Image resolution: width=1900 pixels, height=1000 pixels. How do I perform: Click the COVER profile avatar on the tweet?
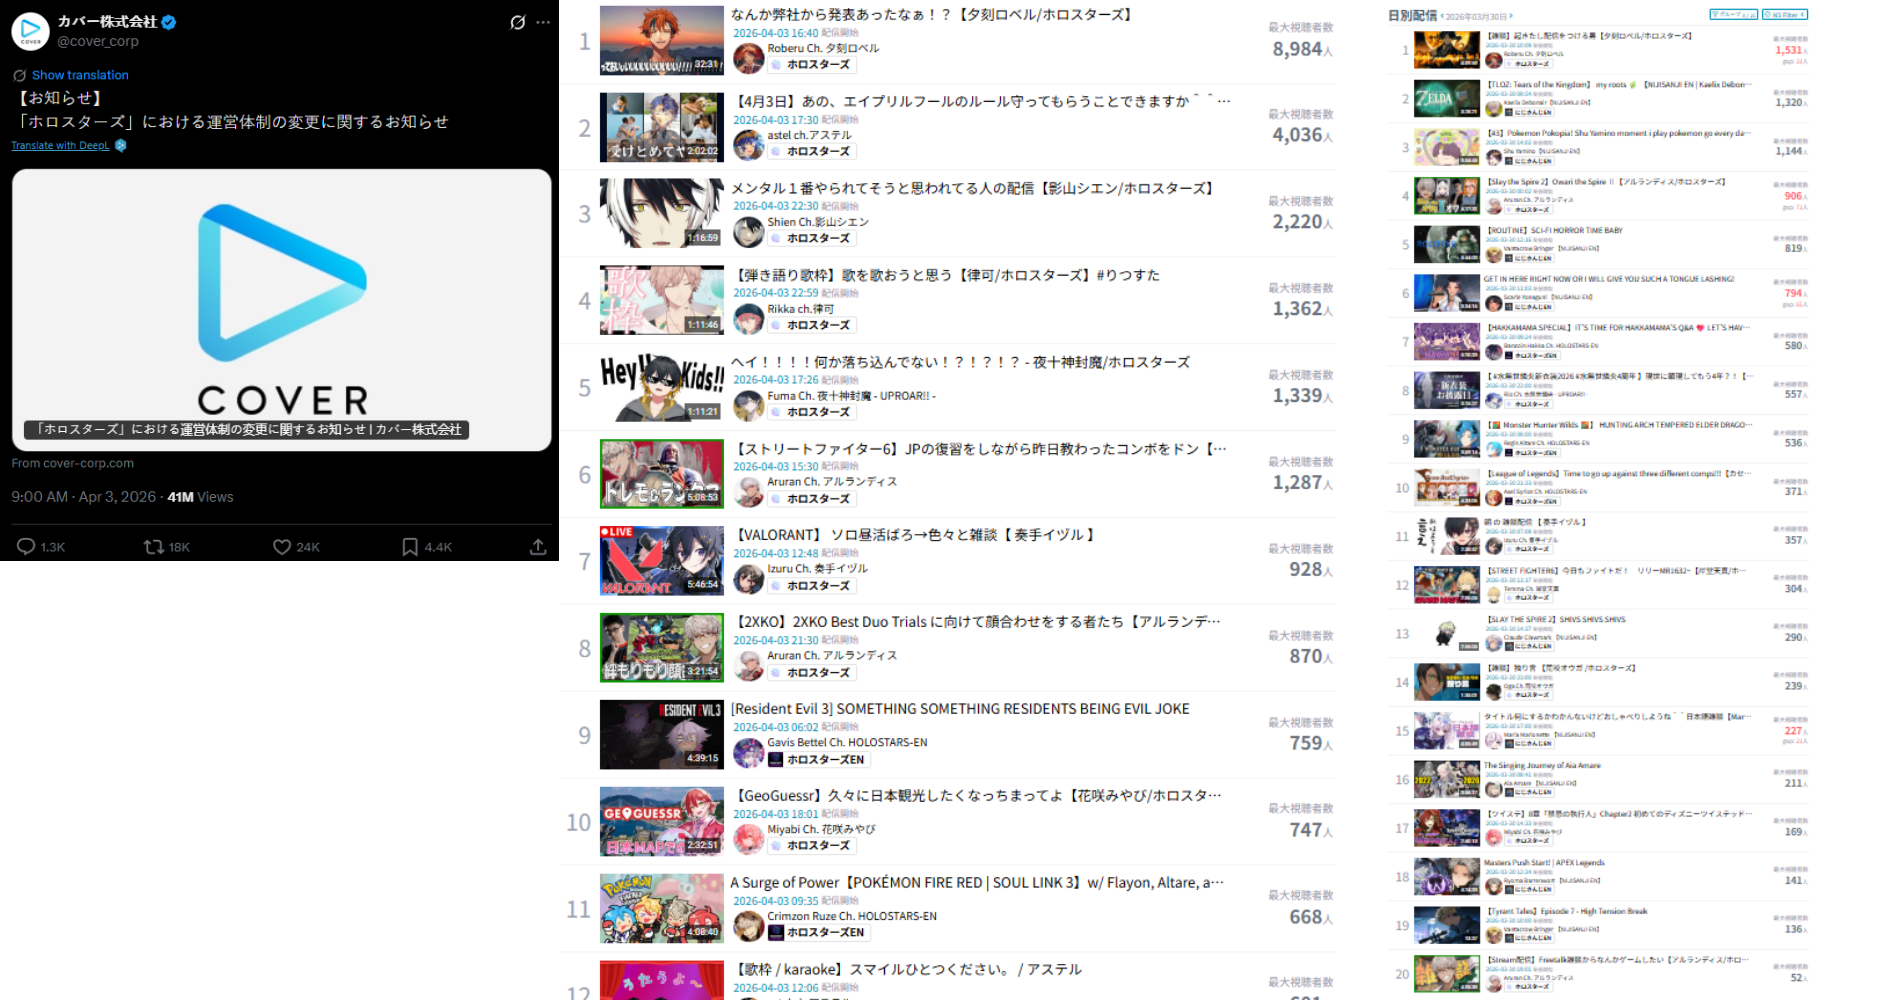tap(31, 31)
